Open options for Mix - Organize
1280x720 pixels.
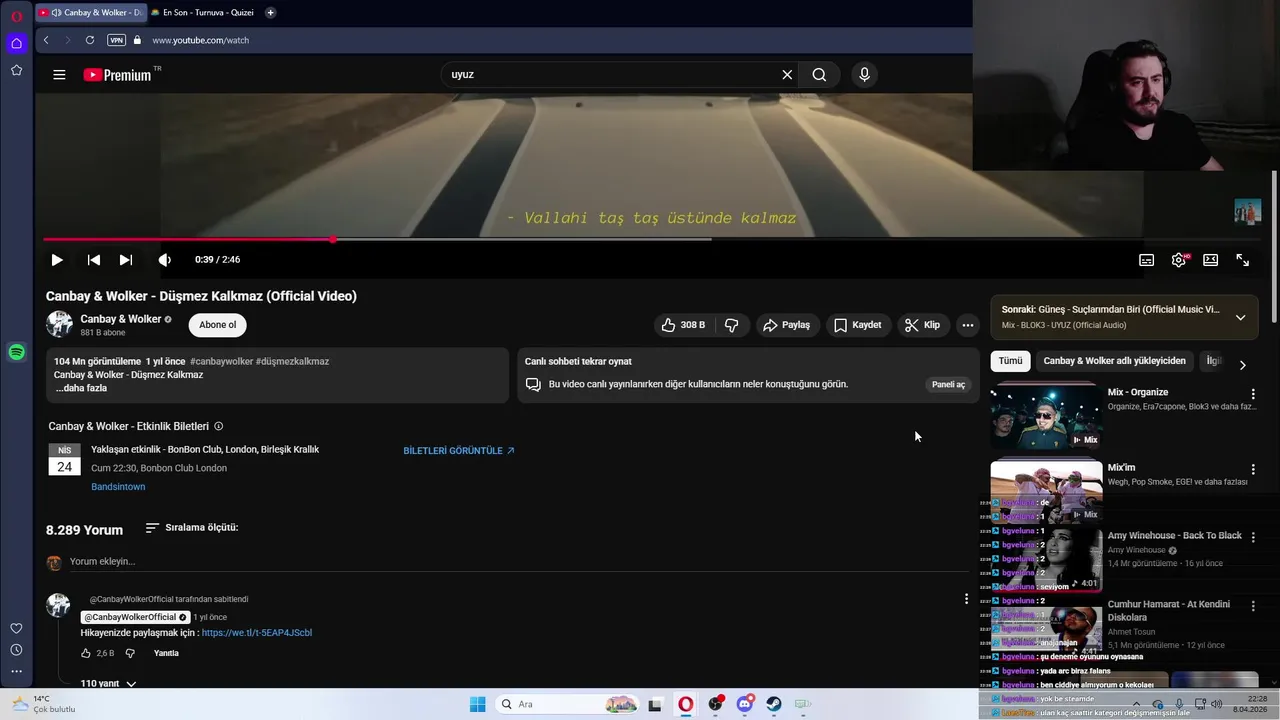coord(1253,394)
